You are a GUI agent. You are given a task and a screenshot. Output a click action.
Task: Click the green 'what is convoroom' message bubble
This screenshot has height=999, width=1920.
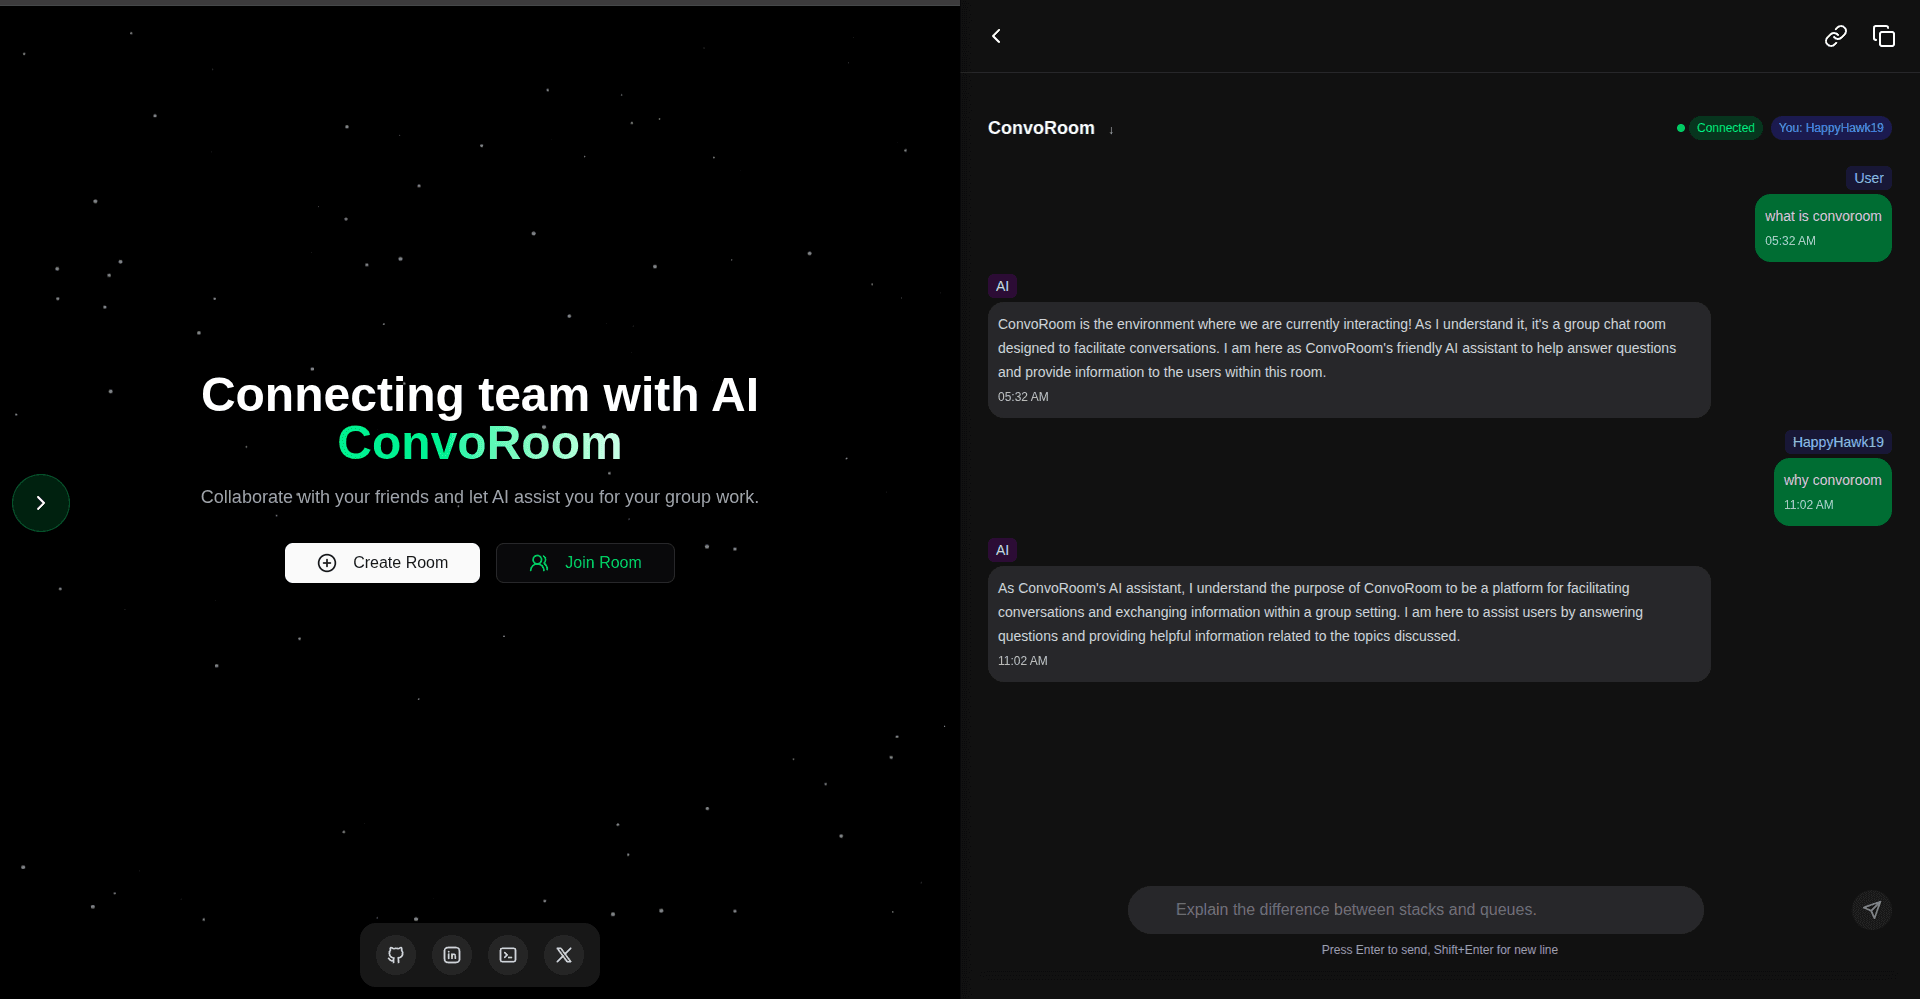coord(1822,227)
